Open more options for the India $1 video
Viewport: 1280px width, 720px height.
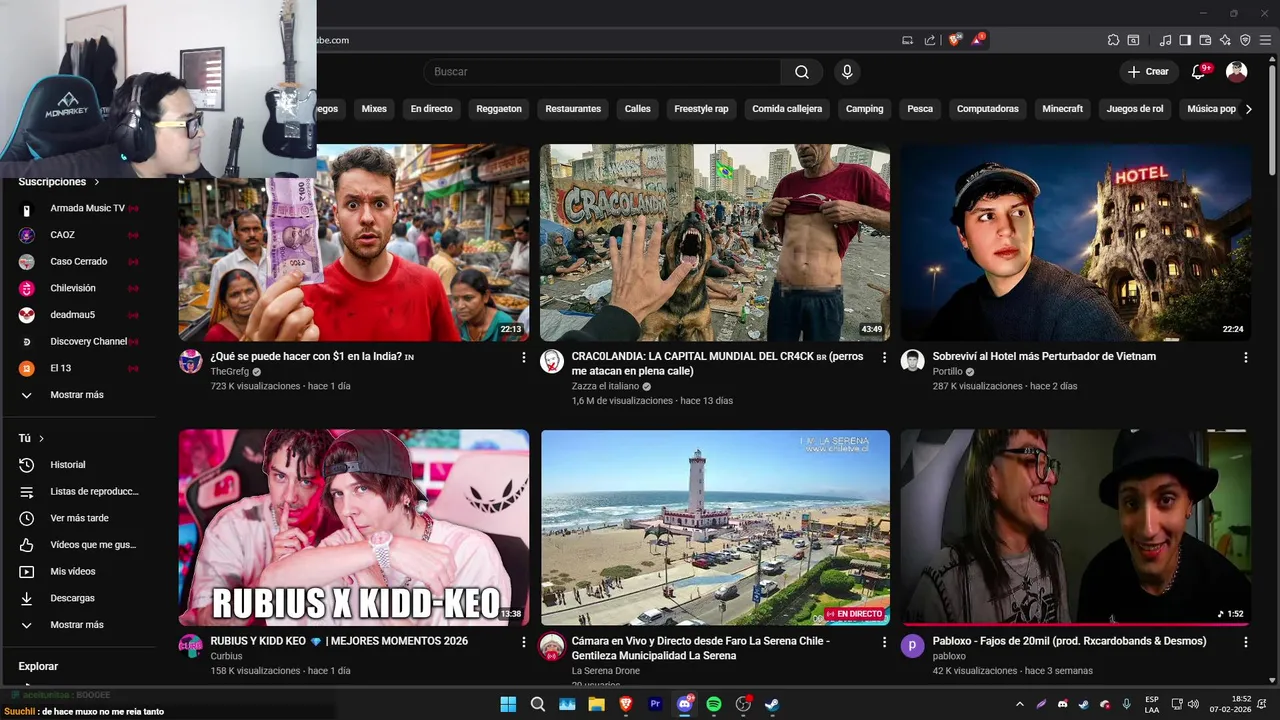[x=523, y=357]
